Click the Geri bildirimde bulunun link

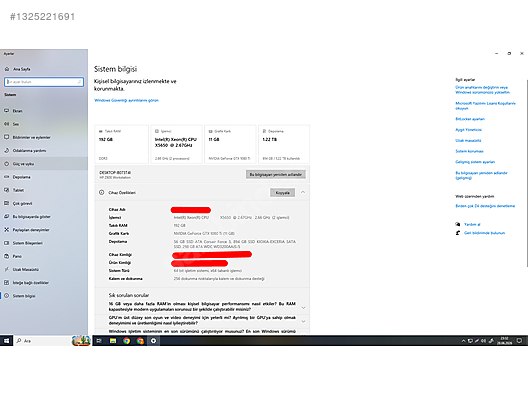[485, 233]
